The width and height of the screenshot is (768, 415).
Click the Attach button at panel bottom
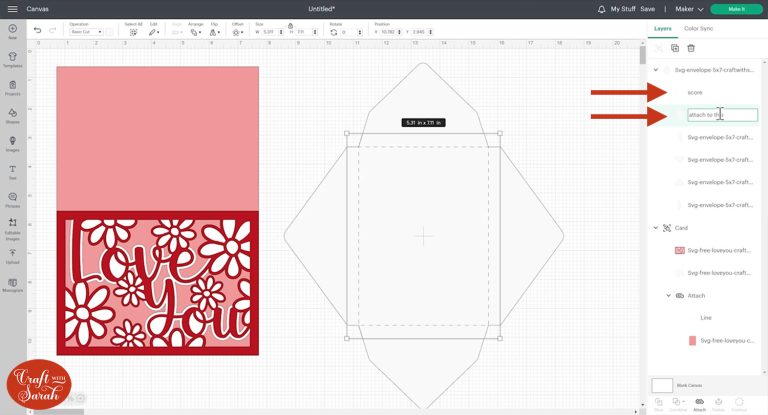click(x=699, y=403)
